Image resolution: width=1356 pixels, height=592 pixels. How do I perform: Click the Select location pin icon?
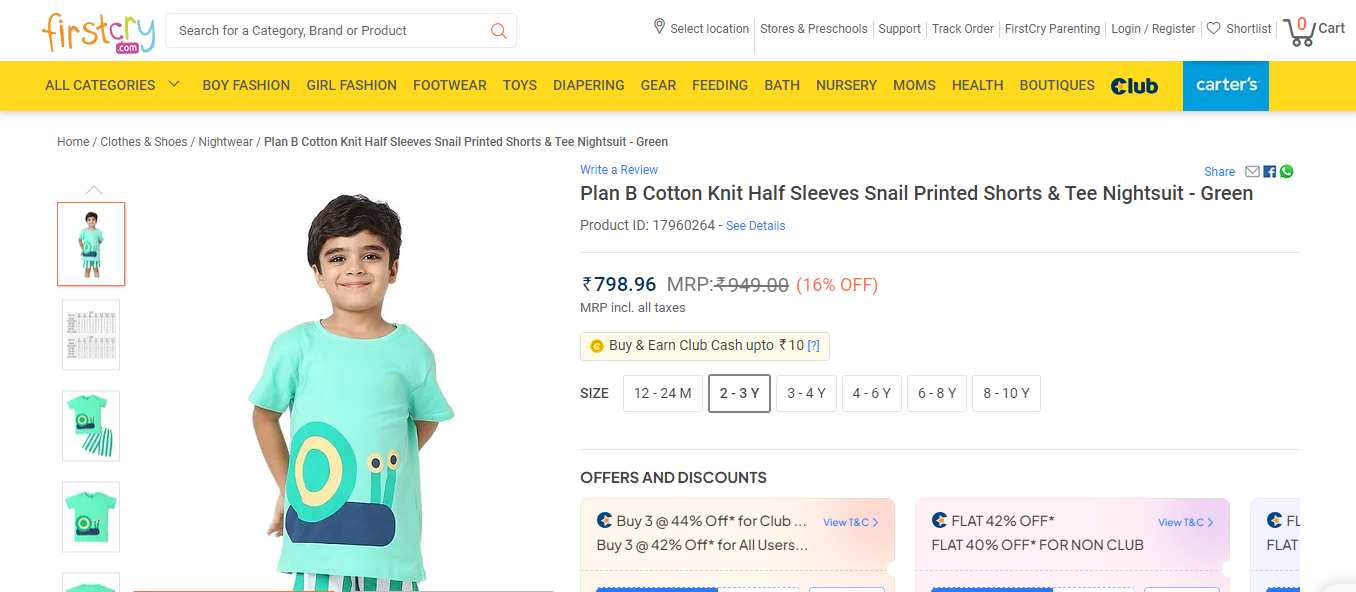(x=659, y=27)
